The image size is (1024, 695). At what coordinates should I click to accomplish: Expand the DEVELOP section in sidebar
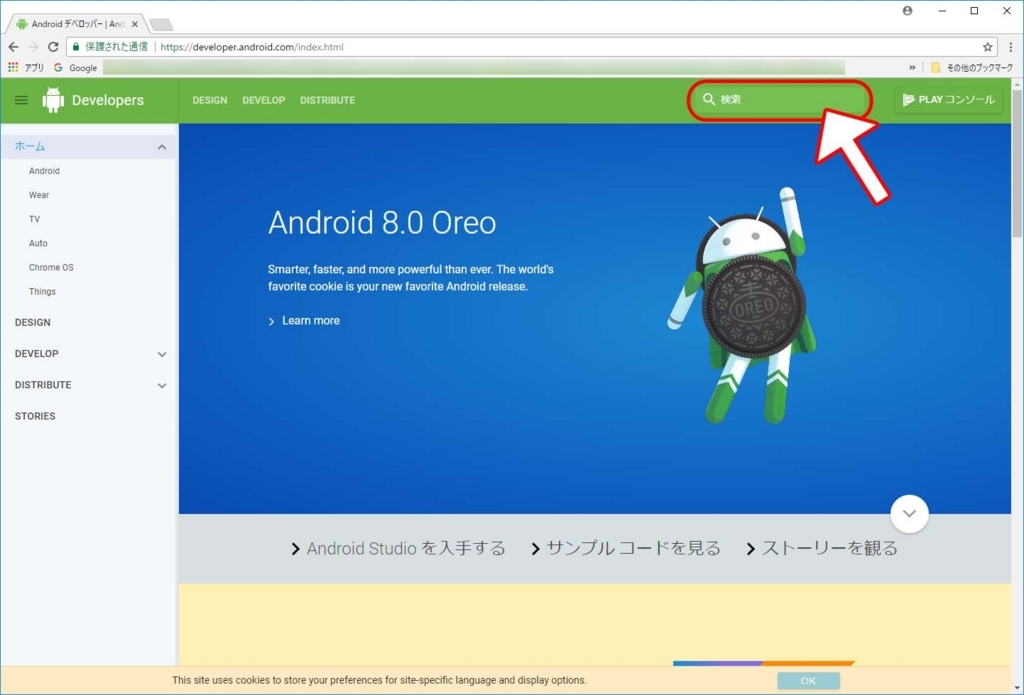(x=162, y=354)
